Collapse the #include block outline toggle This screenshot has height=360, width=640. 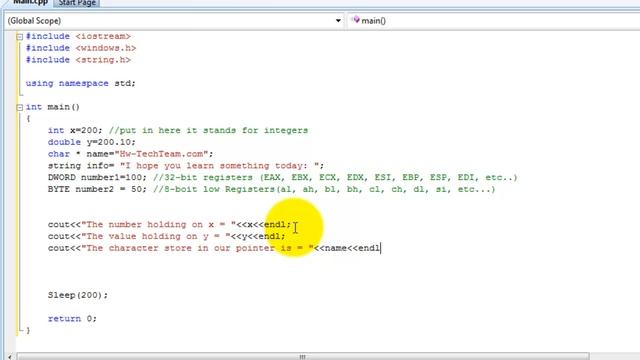click(x=19, y=37)
